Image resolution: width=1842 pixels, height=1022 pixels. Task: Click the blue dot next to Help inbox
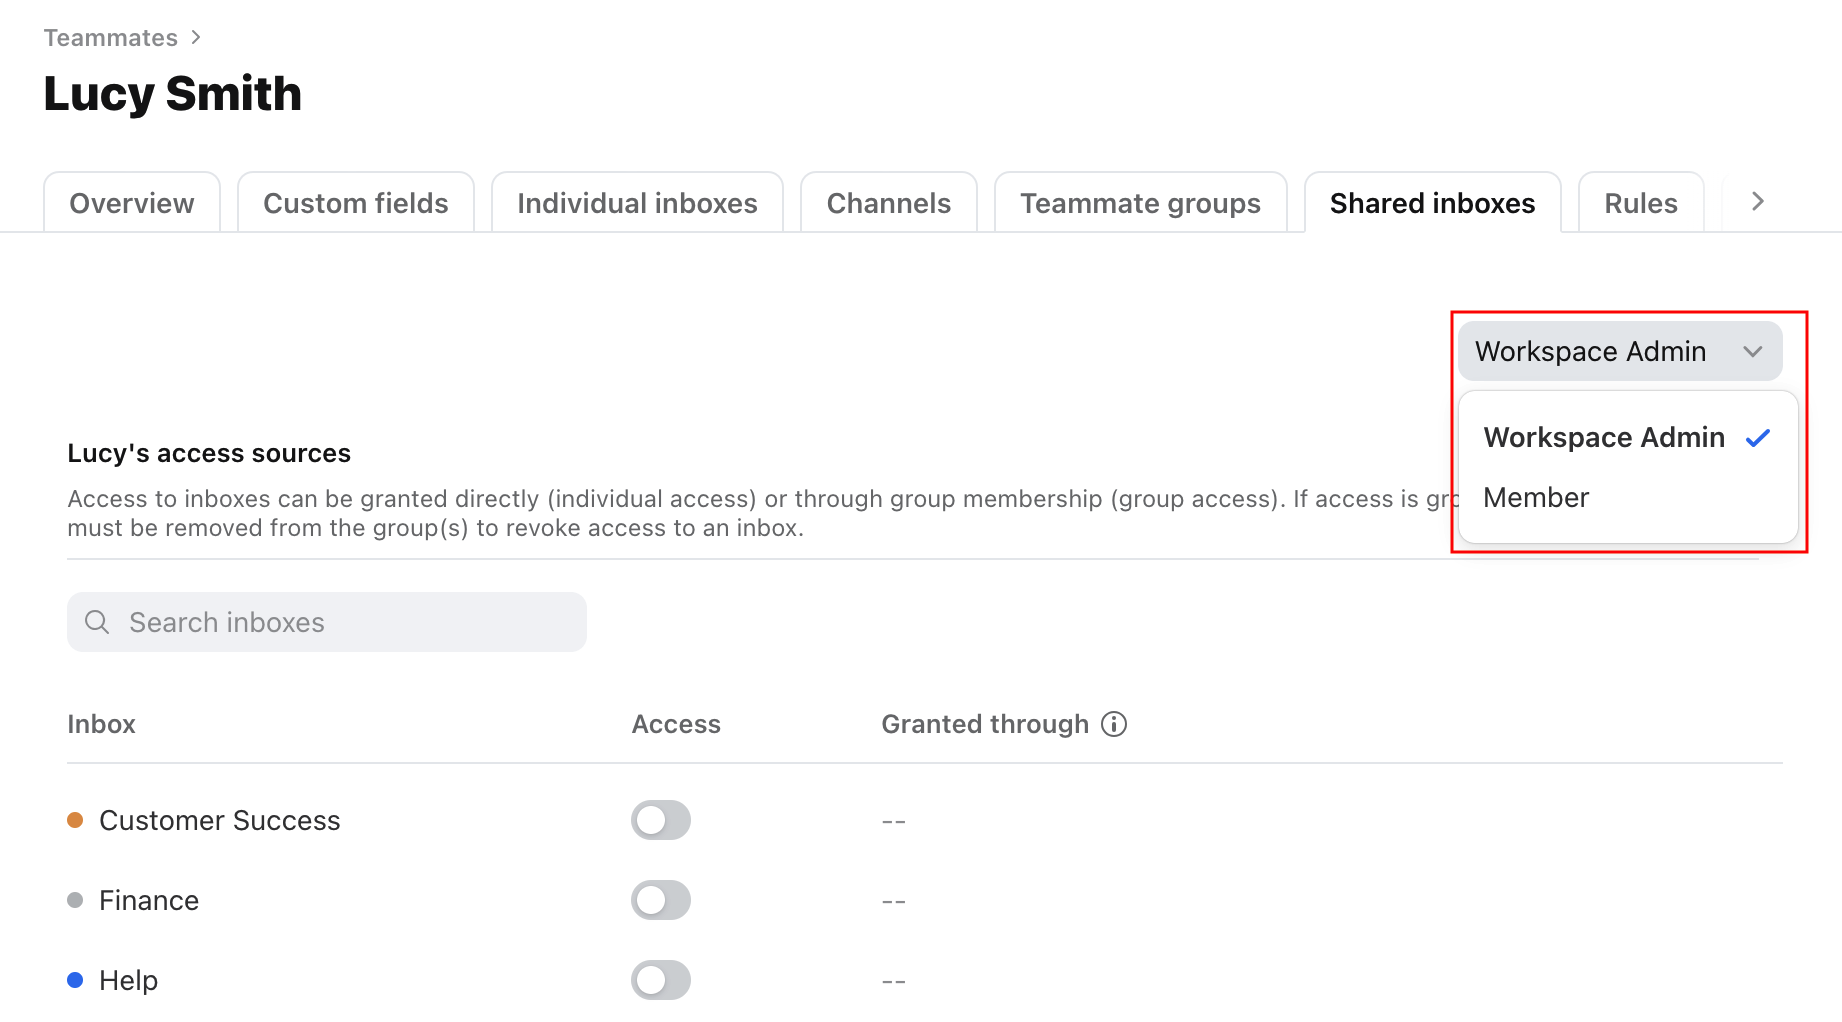pyautogui.click(x=74, y=980)
